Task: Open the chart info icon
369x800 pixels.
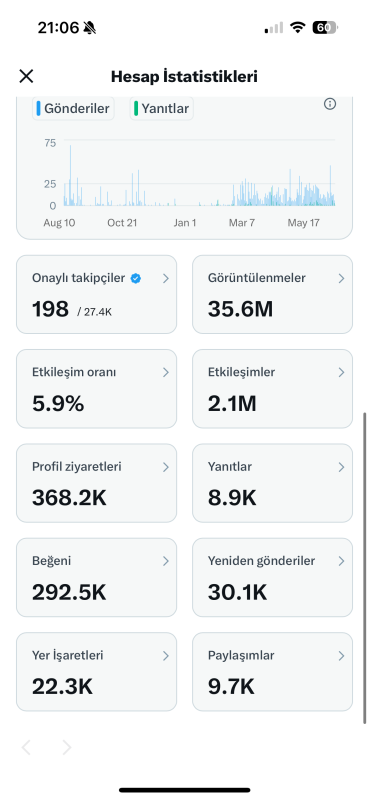Action: point(330,104)
